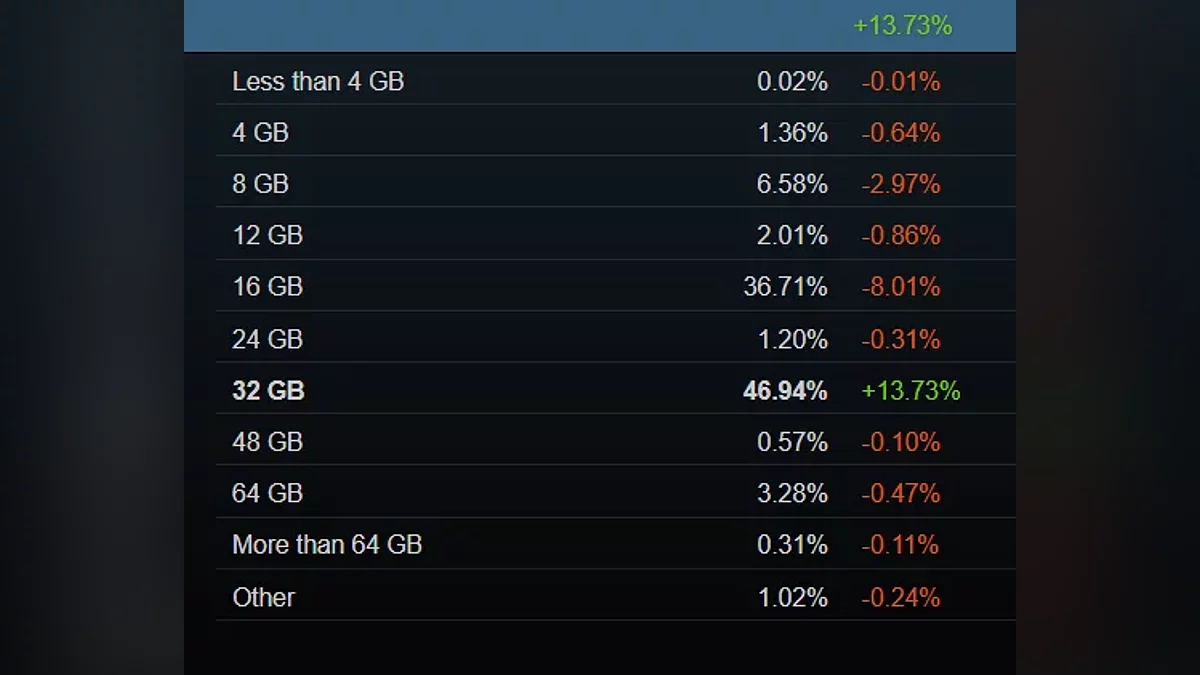1200x675 pixels.
Task: Select the bold "32 GB" row label
Action: tap(268, 391)
